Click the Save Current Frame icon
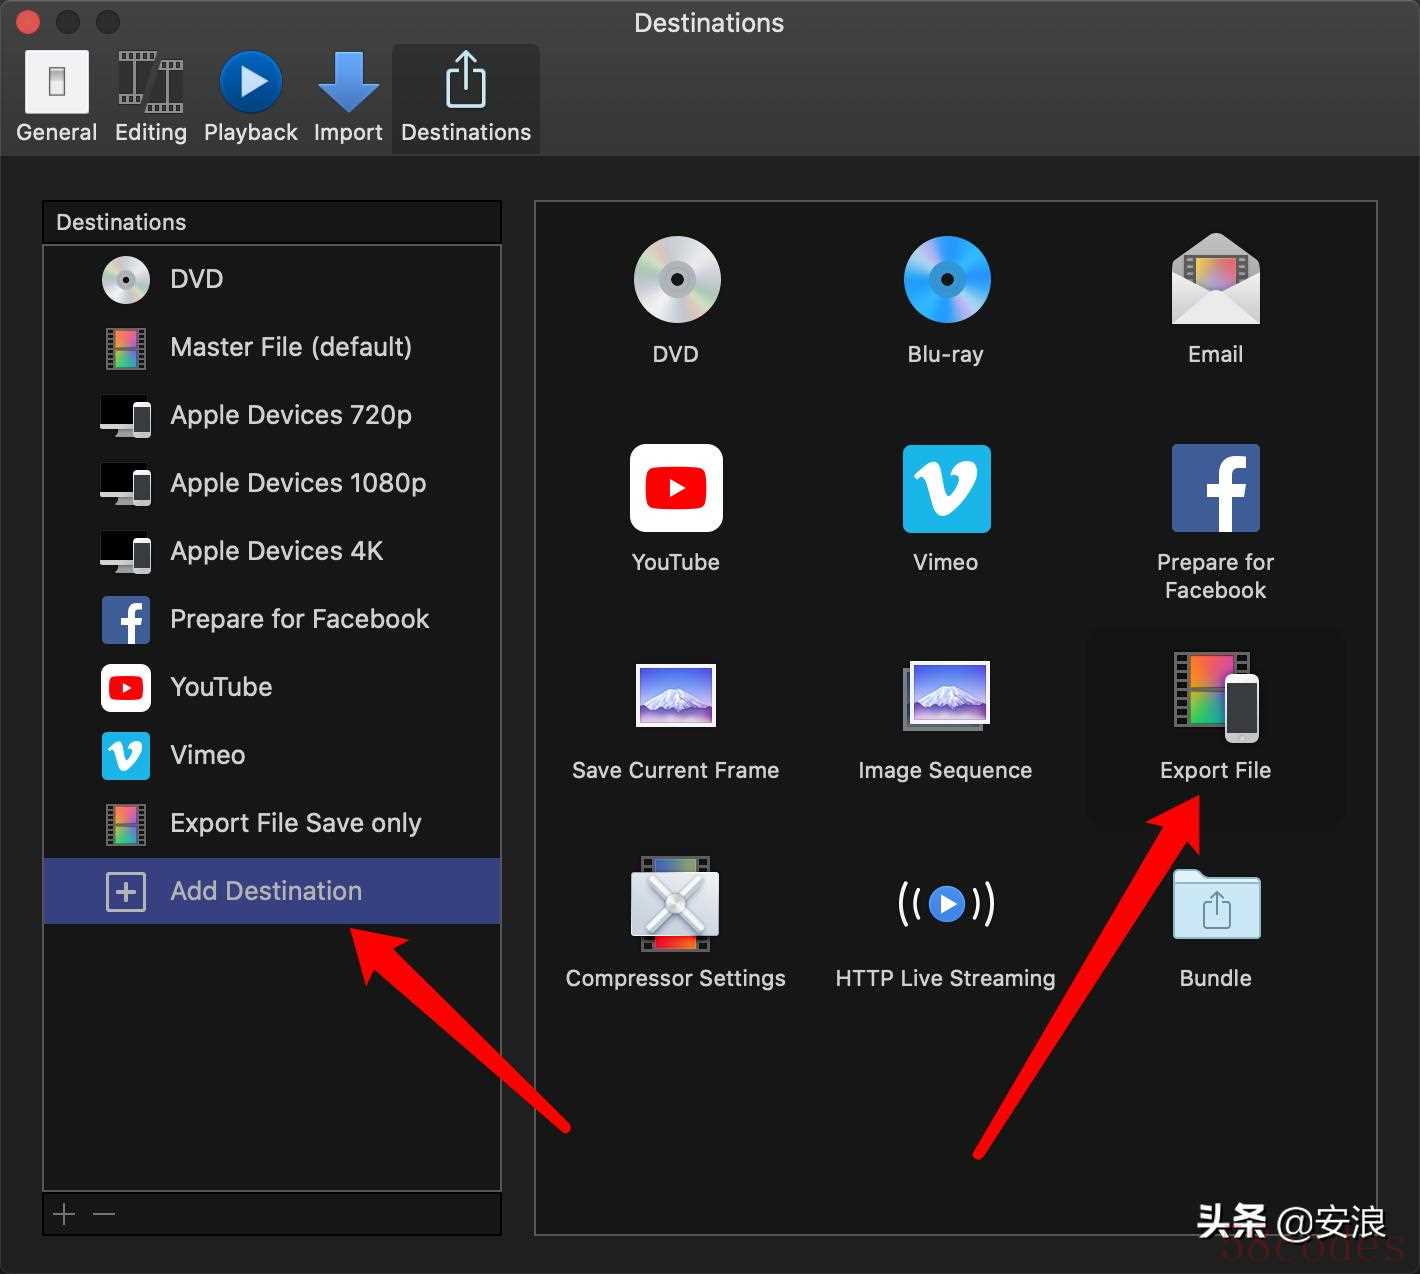 (x=676, y=695)
